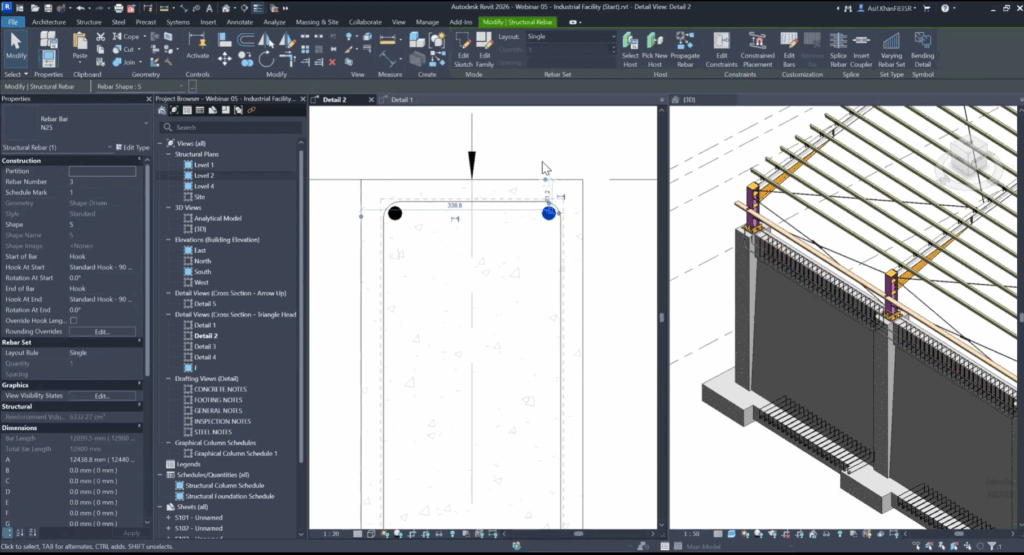Close the Properties palette
Viewport: 1024px width, 555px height.
coord(148,99)
